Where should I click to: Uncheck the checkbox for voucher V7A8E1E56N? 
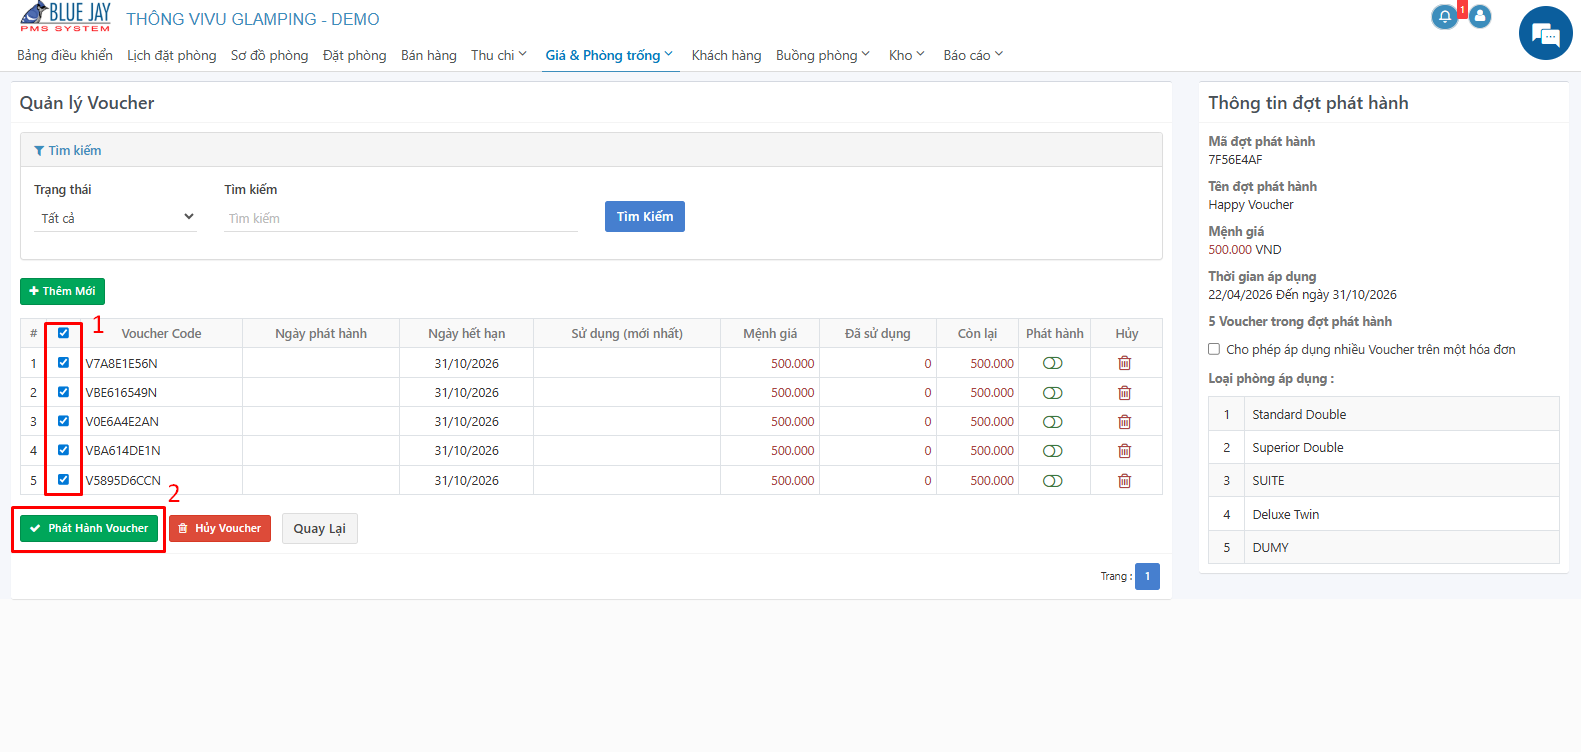point(63,363)
